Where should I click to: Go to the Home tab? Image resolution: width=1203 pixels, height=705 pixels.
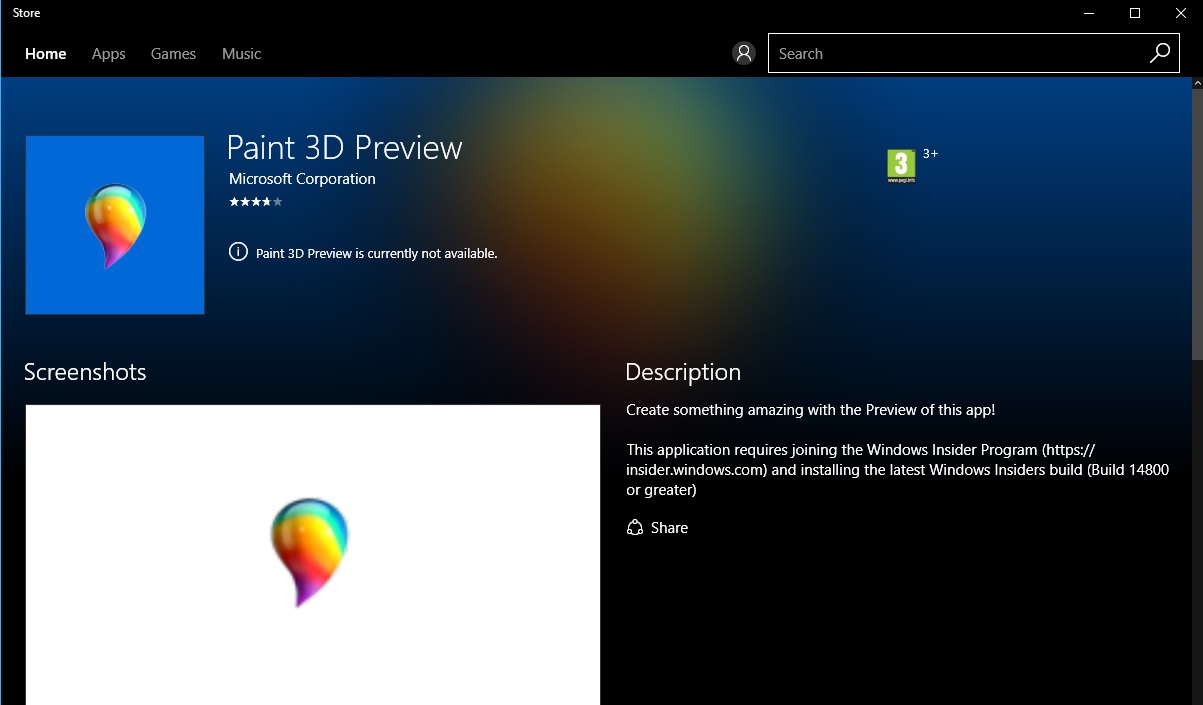pos(46,54)
